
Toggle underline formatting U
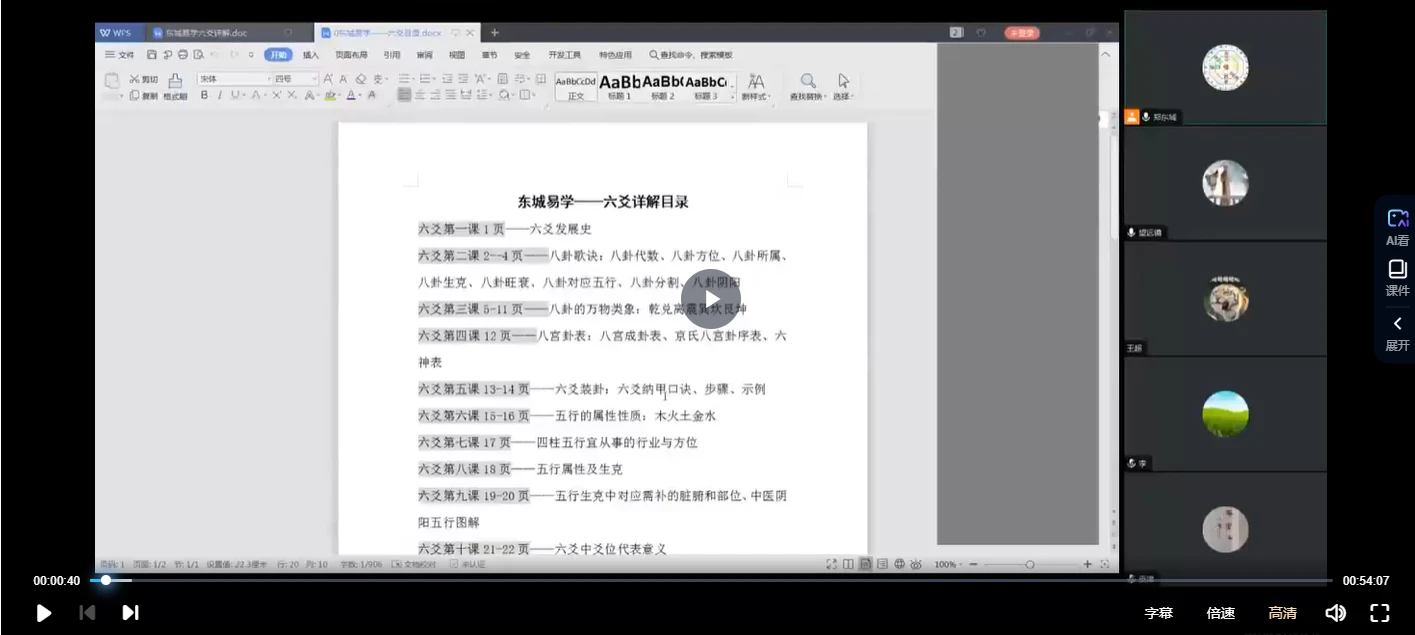tap(235, 95)
